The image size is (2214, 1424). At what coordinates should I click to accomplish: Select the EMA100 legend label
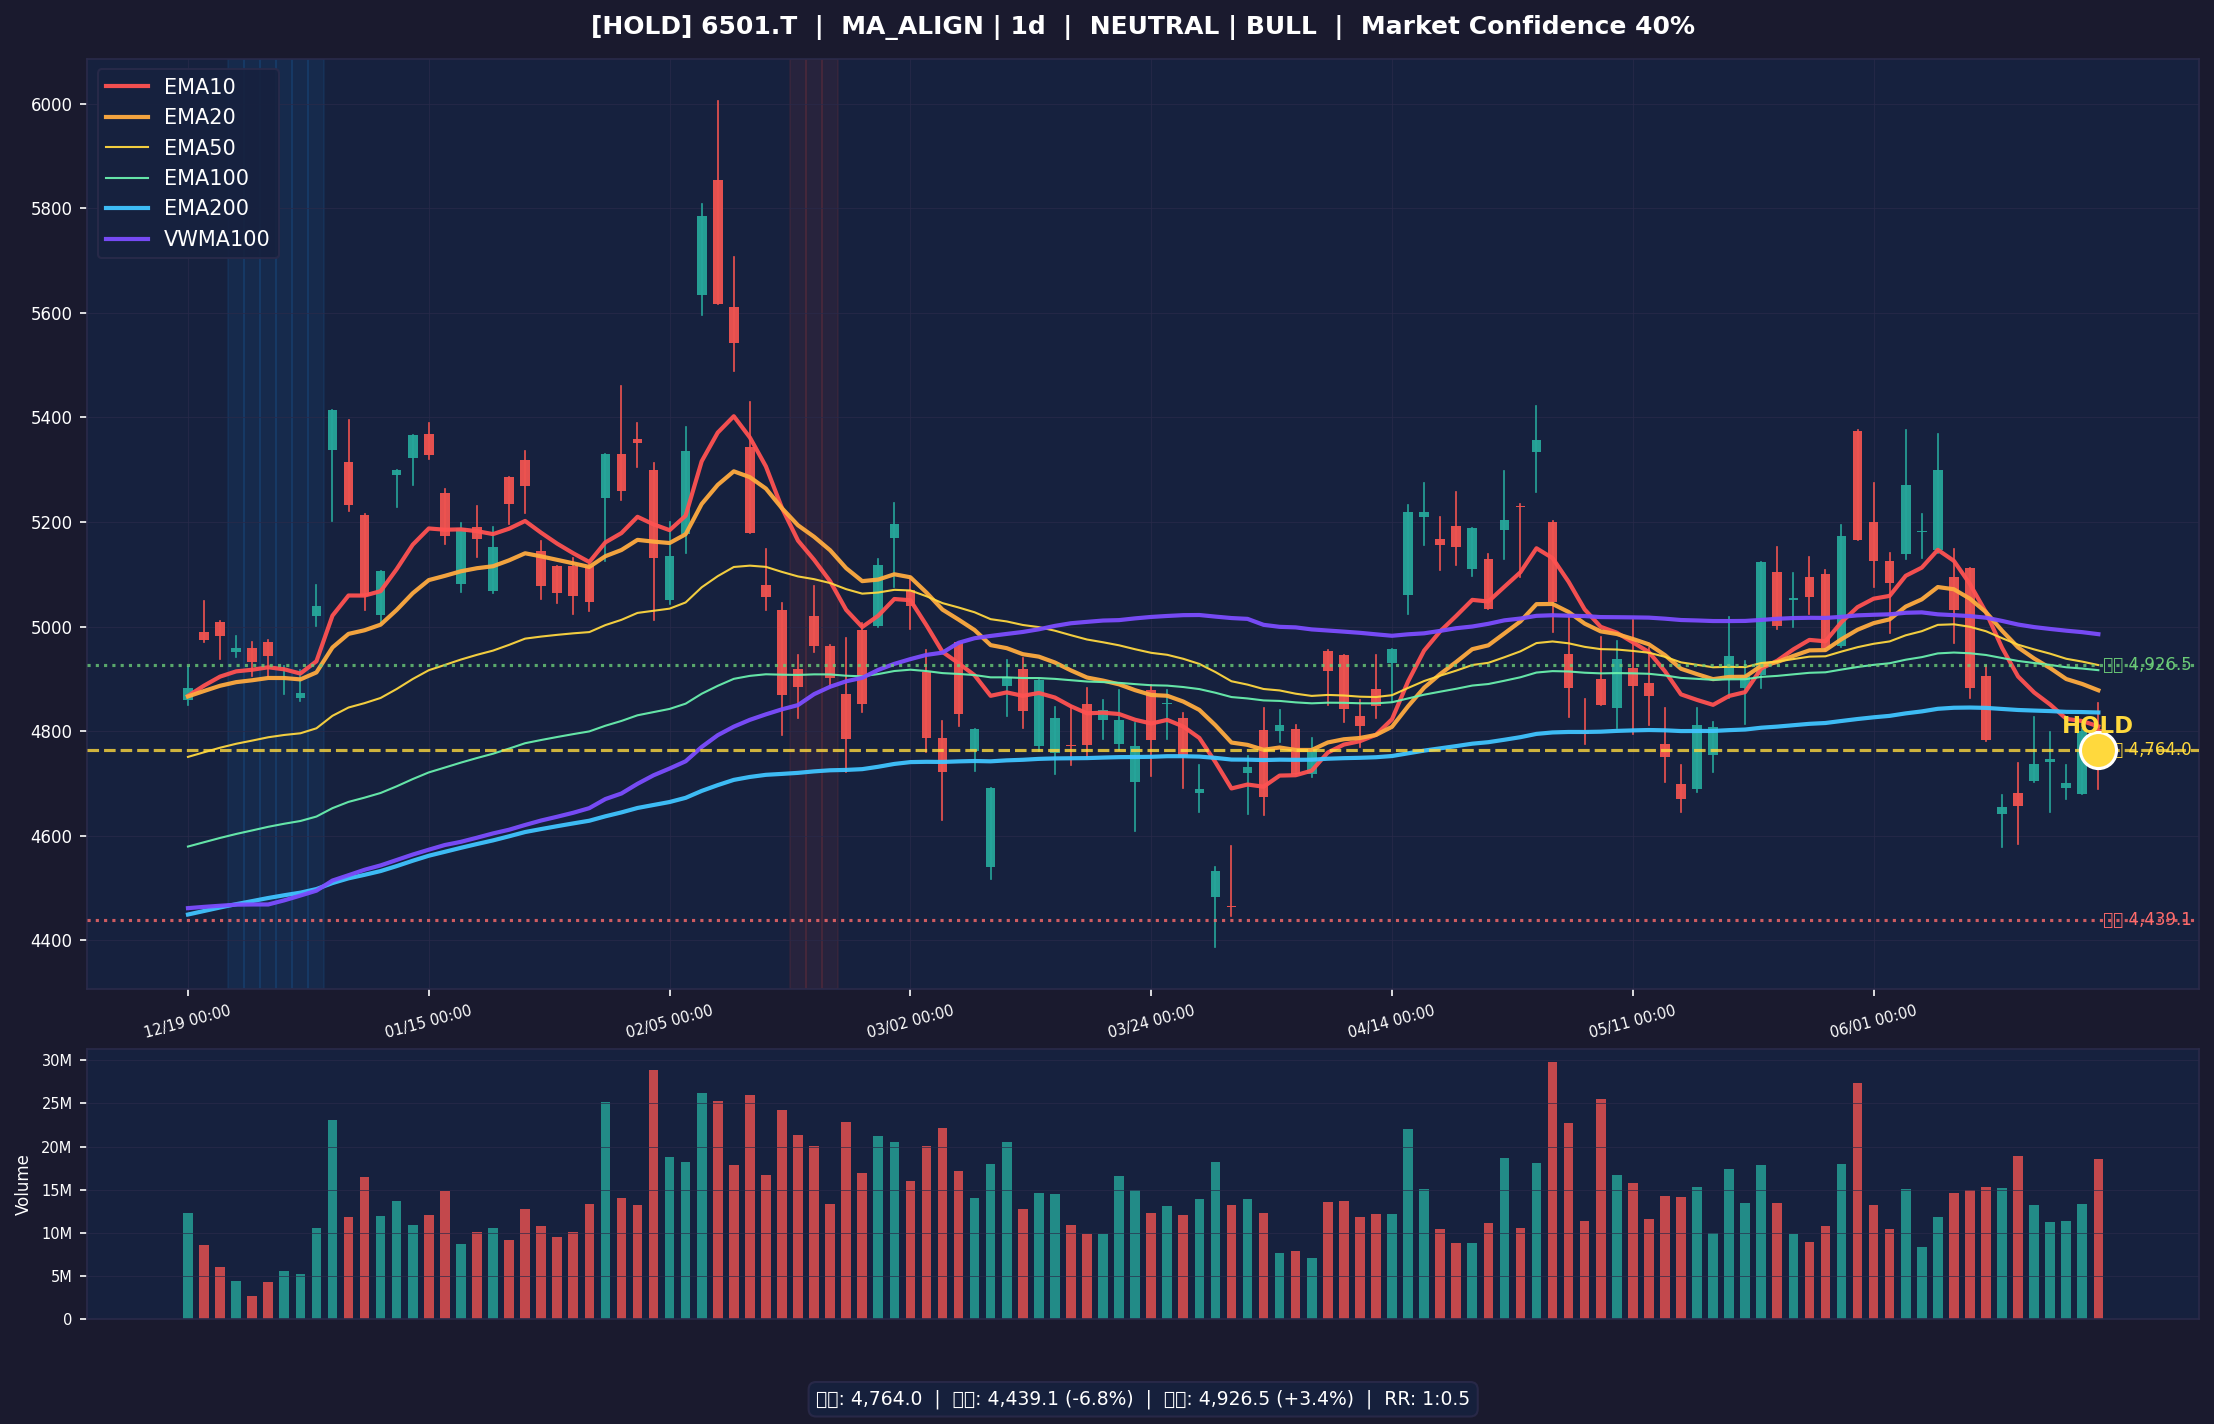point(206,178)
